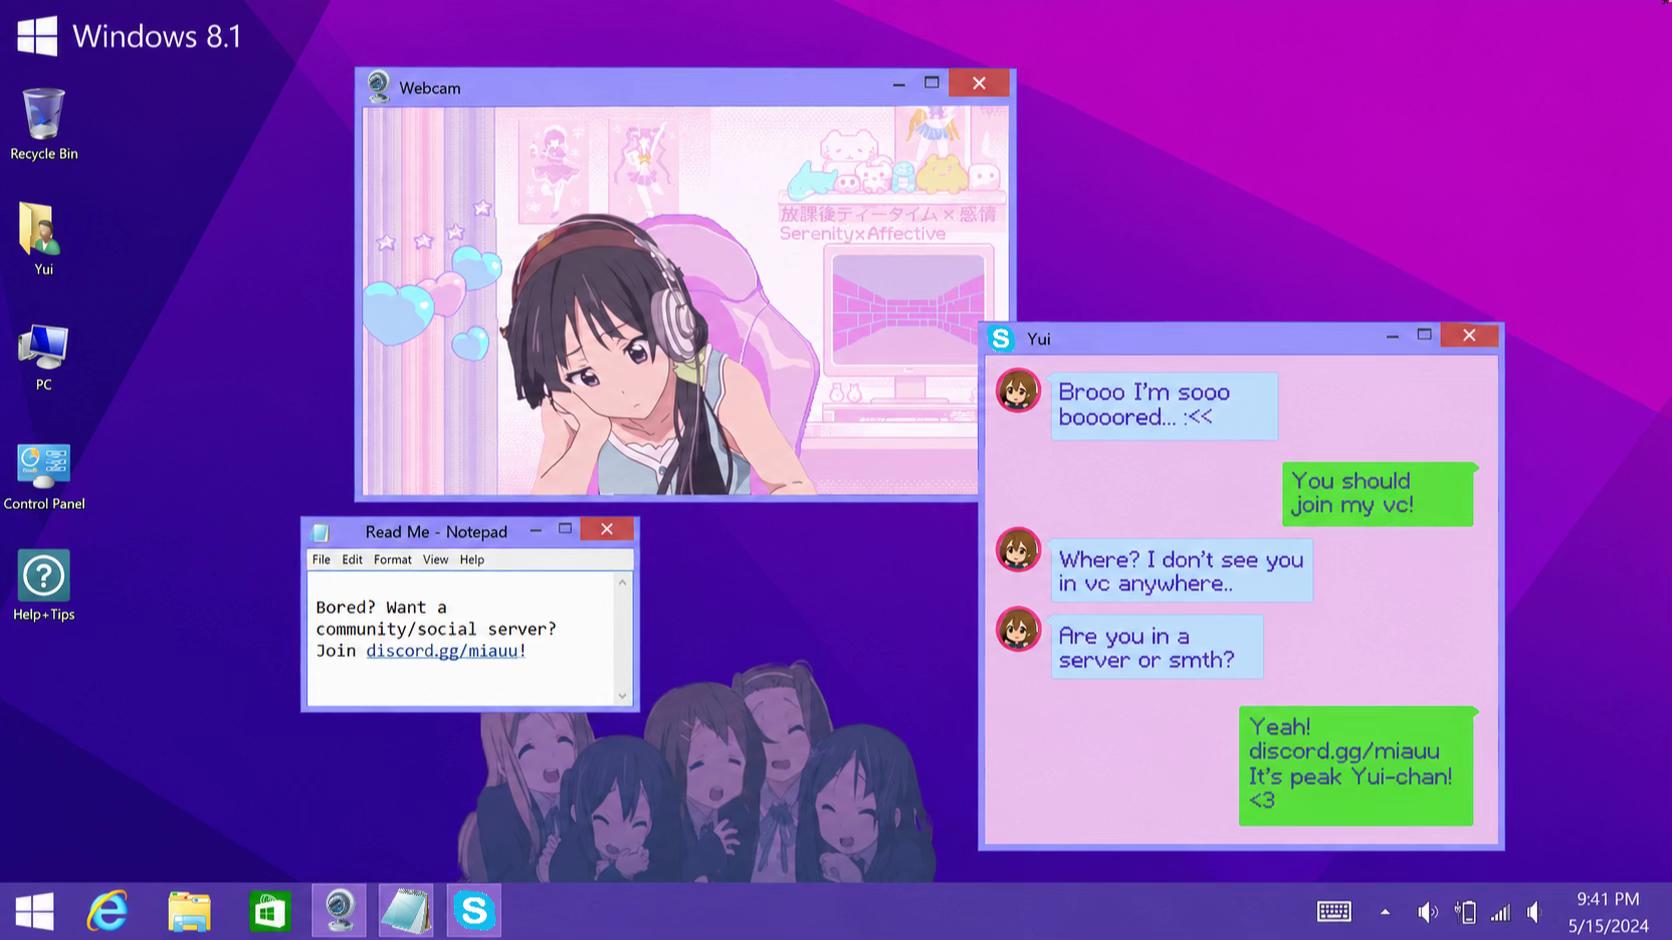1672x940 pixels.
Task: Switch to Skype in the taskbar
Action: pyautogui.click(x=474, y=911)
